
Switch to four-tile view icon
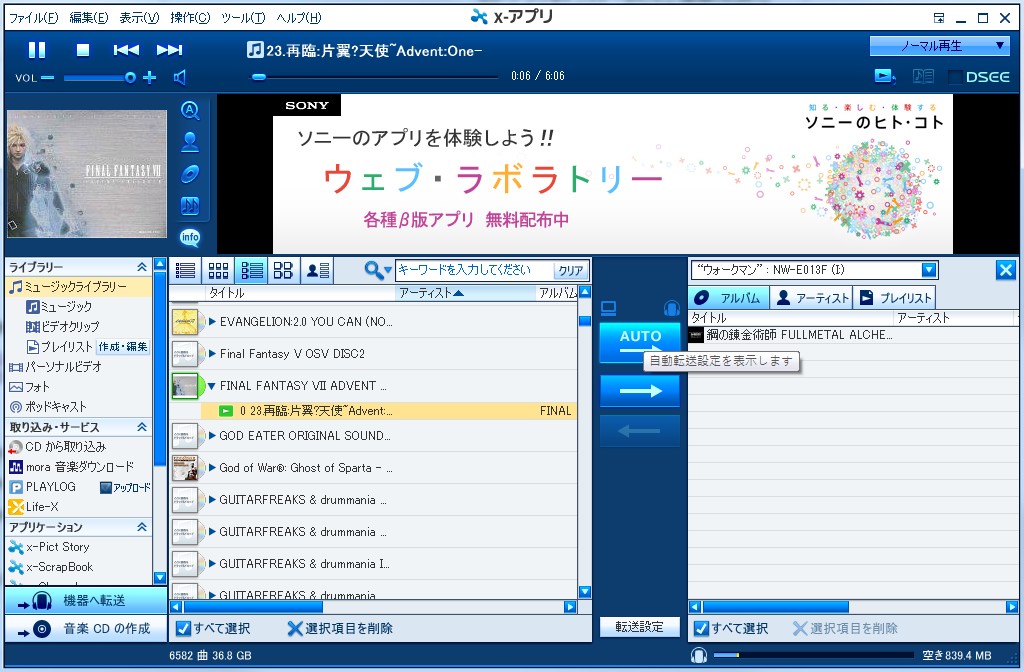tap(283, 270)
